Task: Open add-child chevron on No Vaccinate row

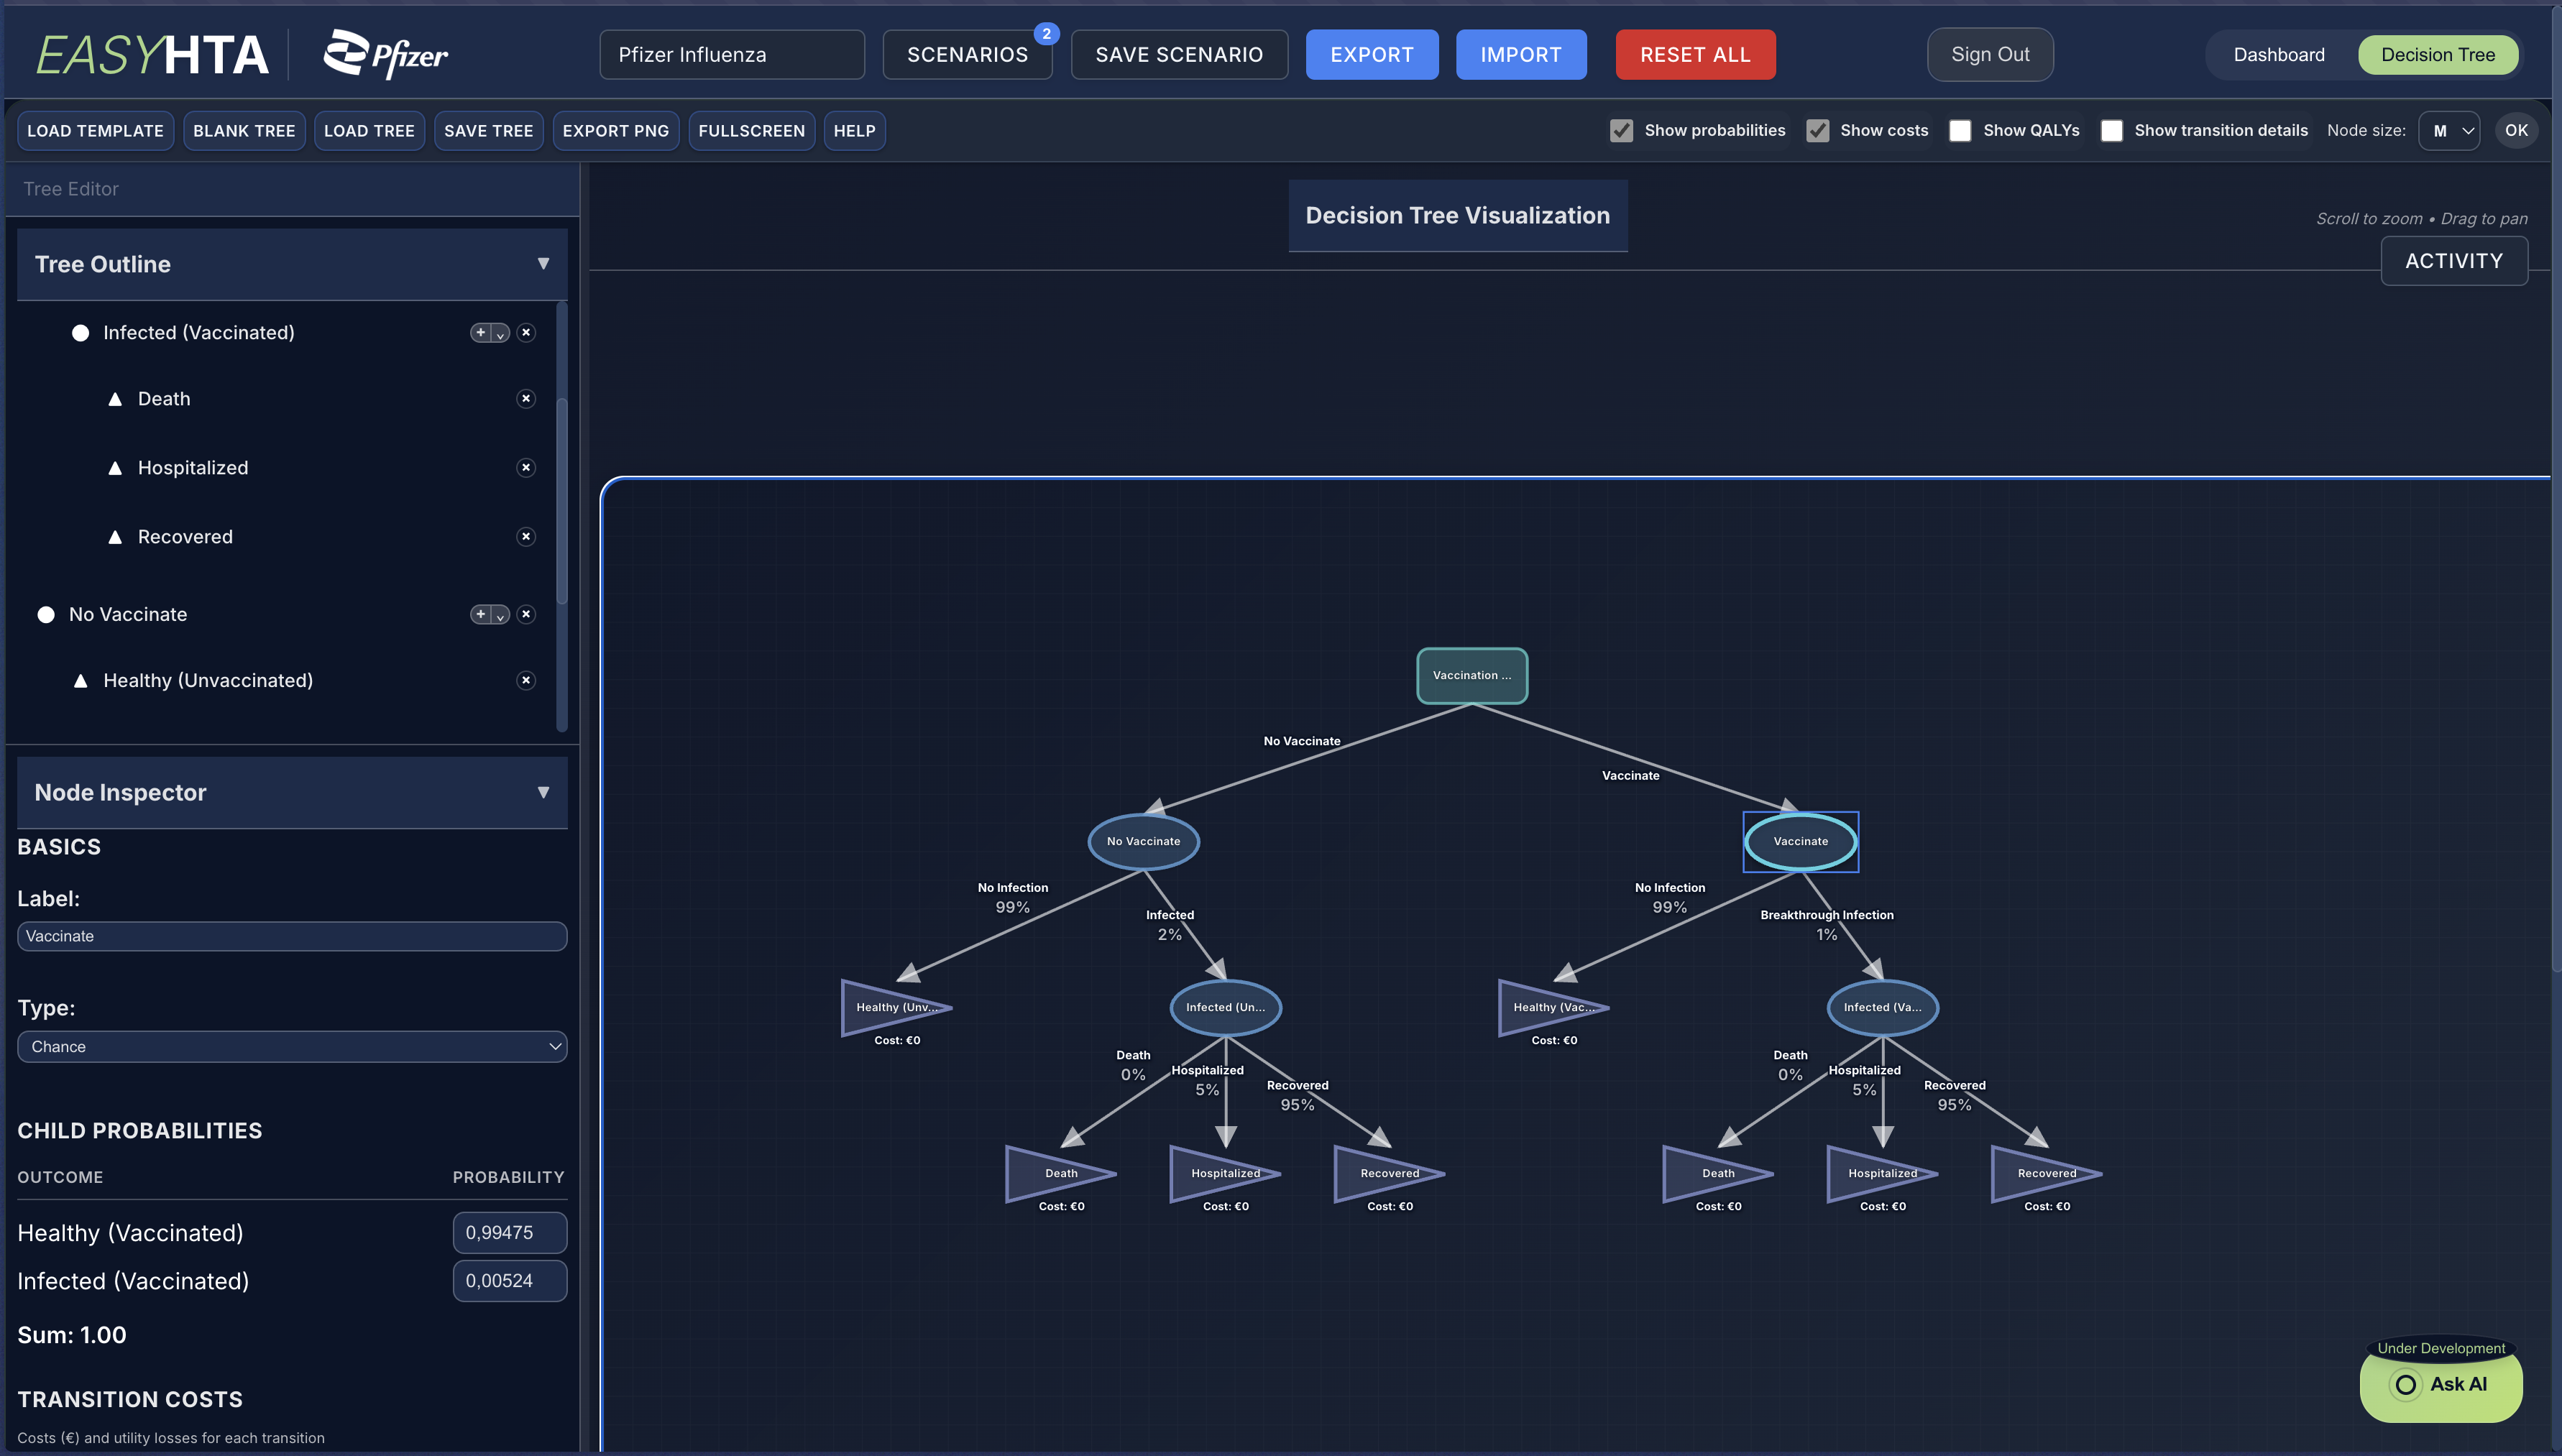Action: point(500,614)
